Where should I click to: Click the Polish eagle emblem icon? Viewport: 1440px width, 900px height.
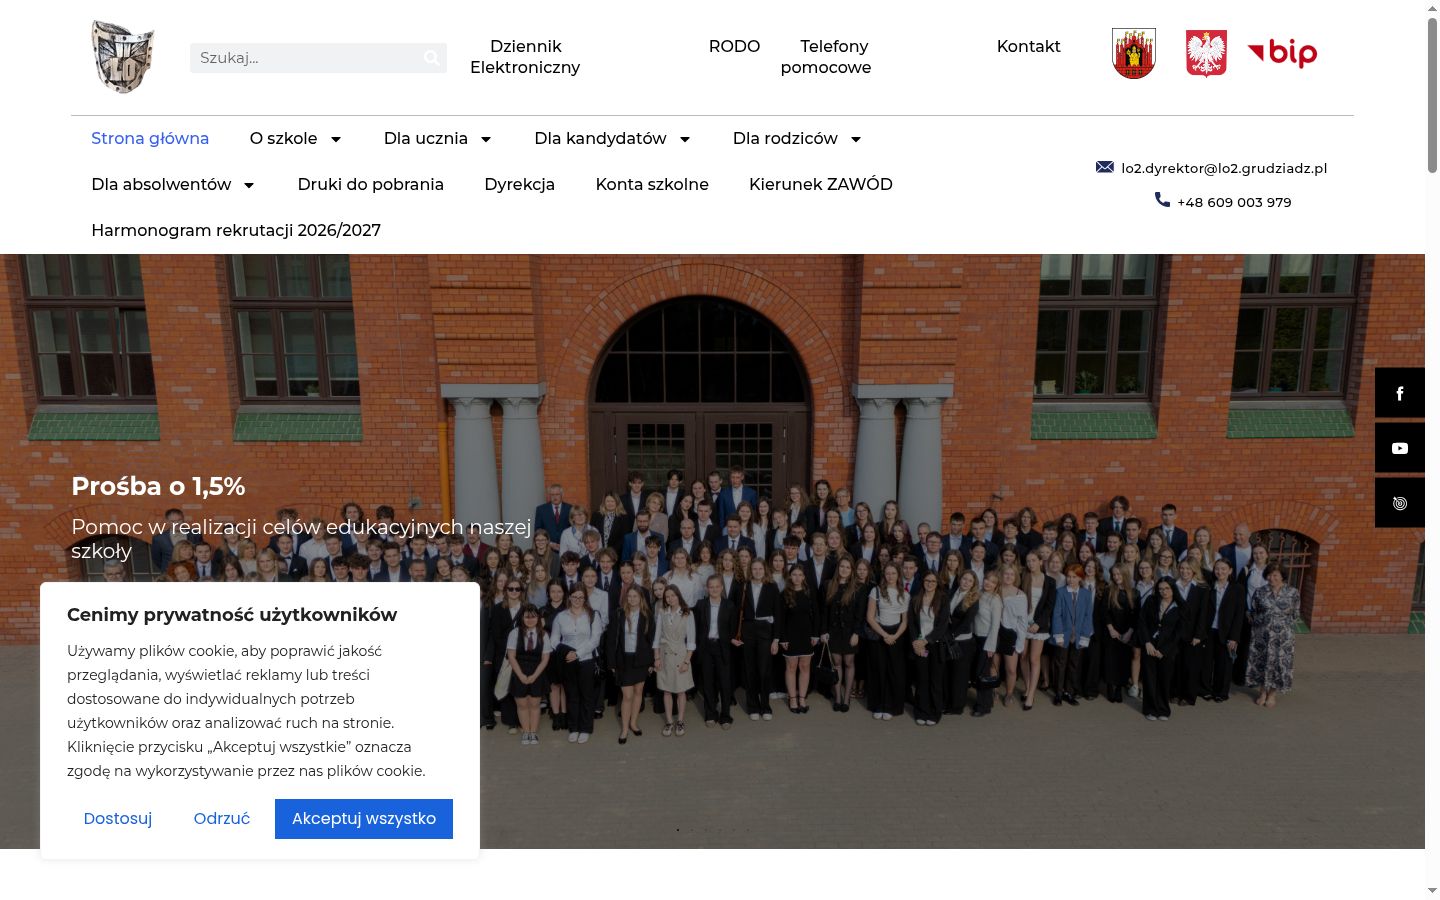[x=1206, y=53]
